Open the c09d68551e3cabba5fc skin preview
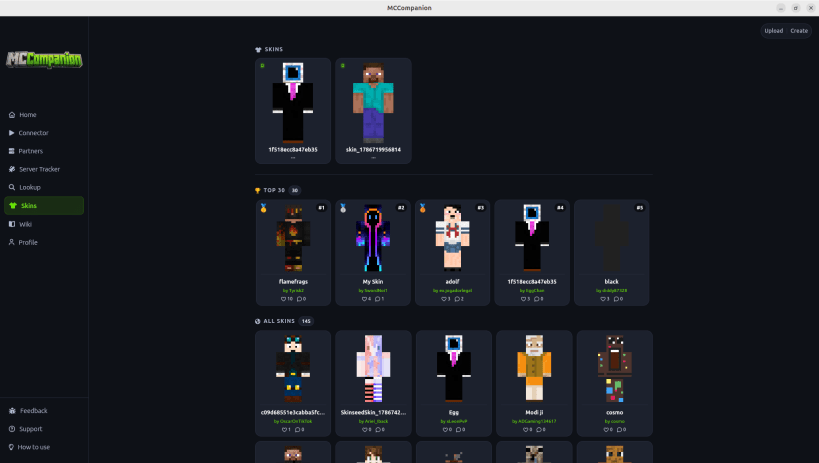Image resolution: width=819 pixels, height=463 pixels. 293,369
